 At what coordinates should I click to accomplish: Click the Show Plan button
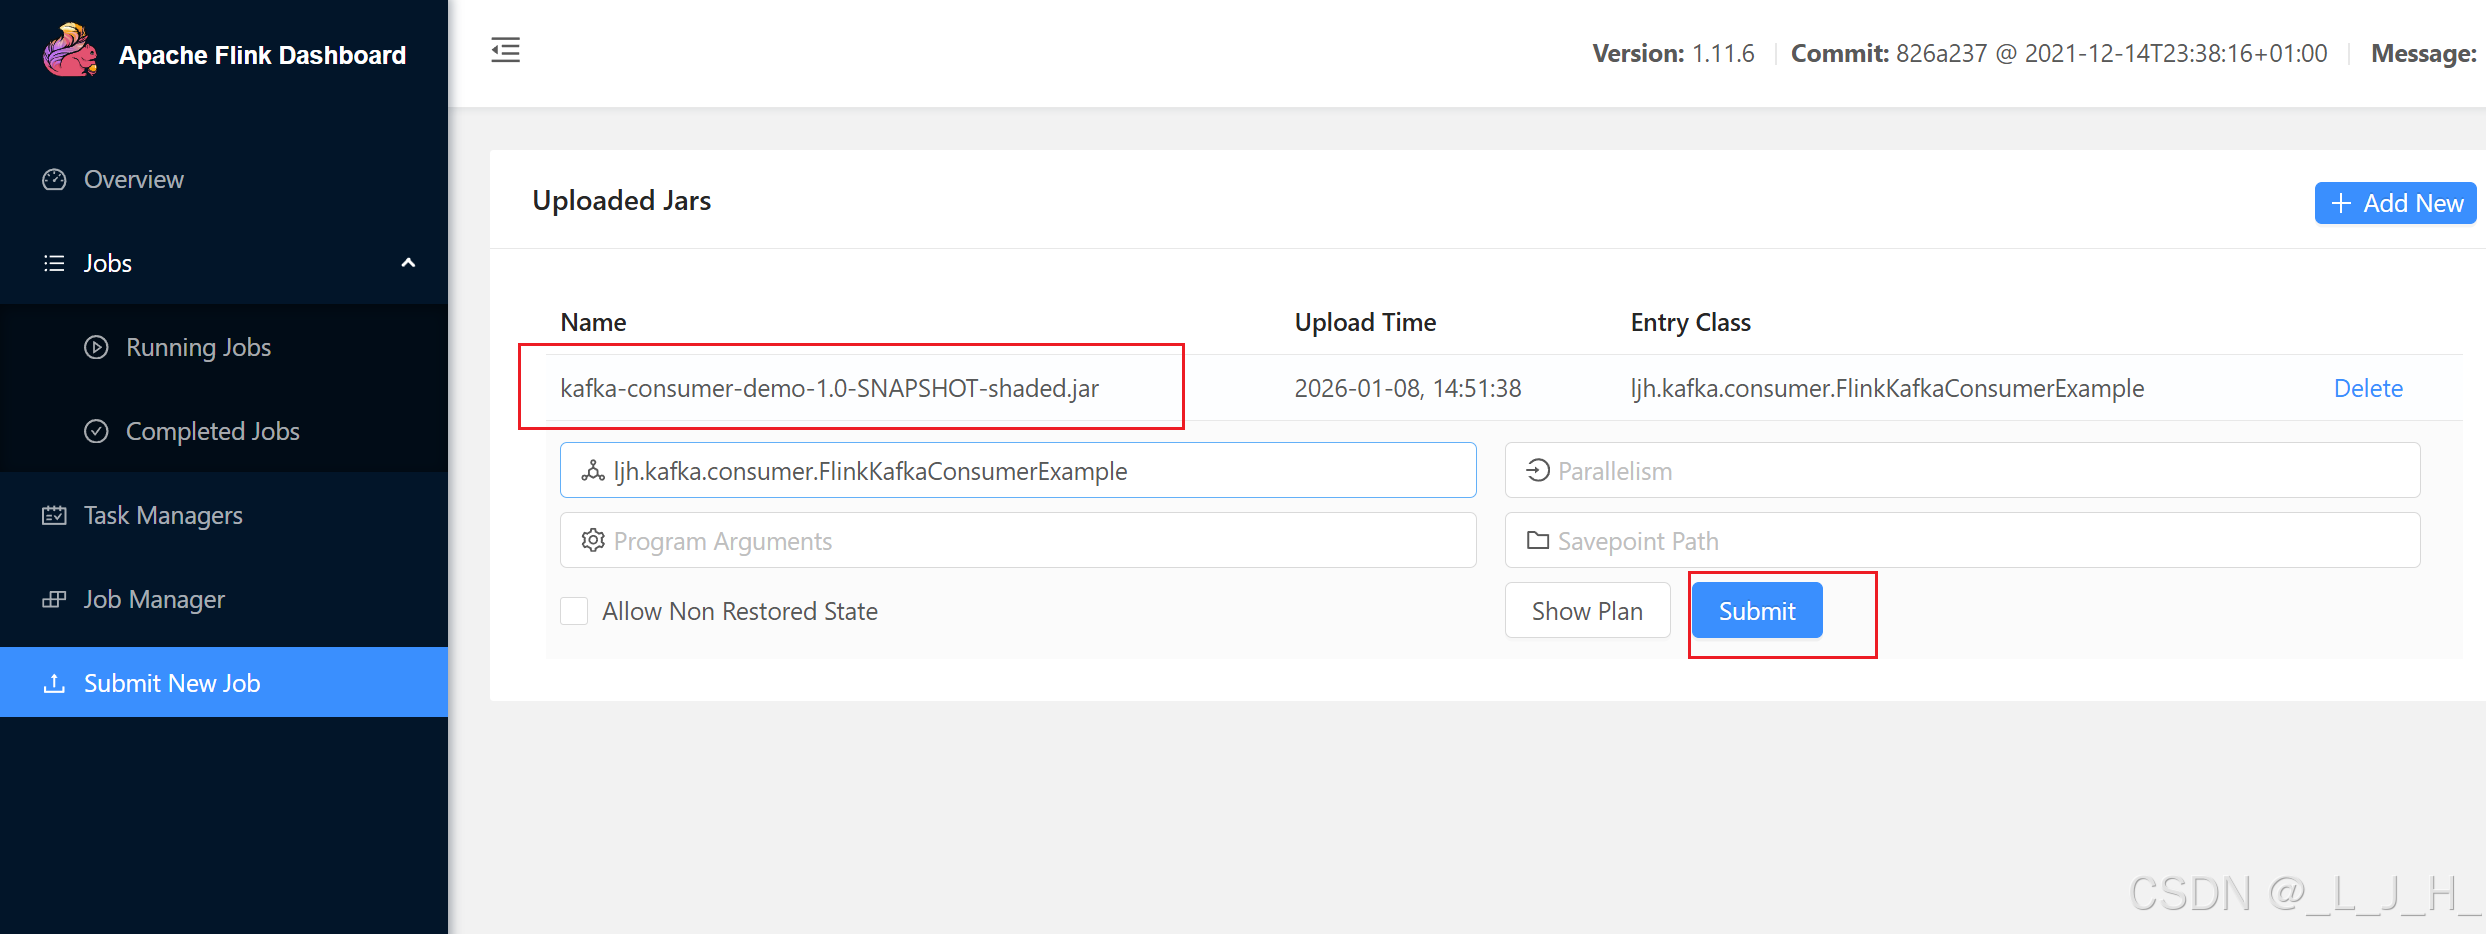(x=1587, y=611)
